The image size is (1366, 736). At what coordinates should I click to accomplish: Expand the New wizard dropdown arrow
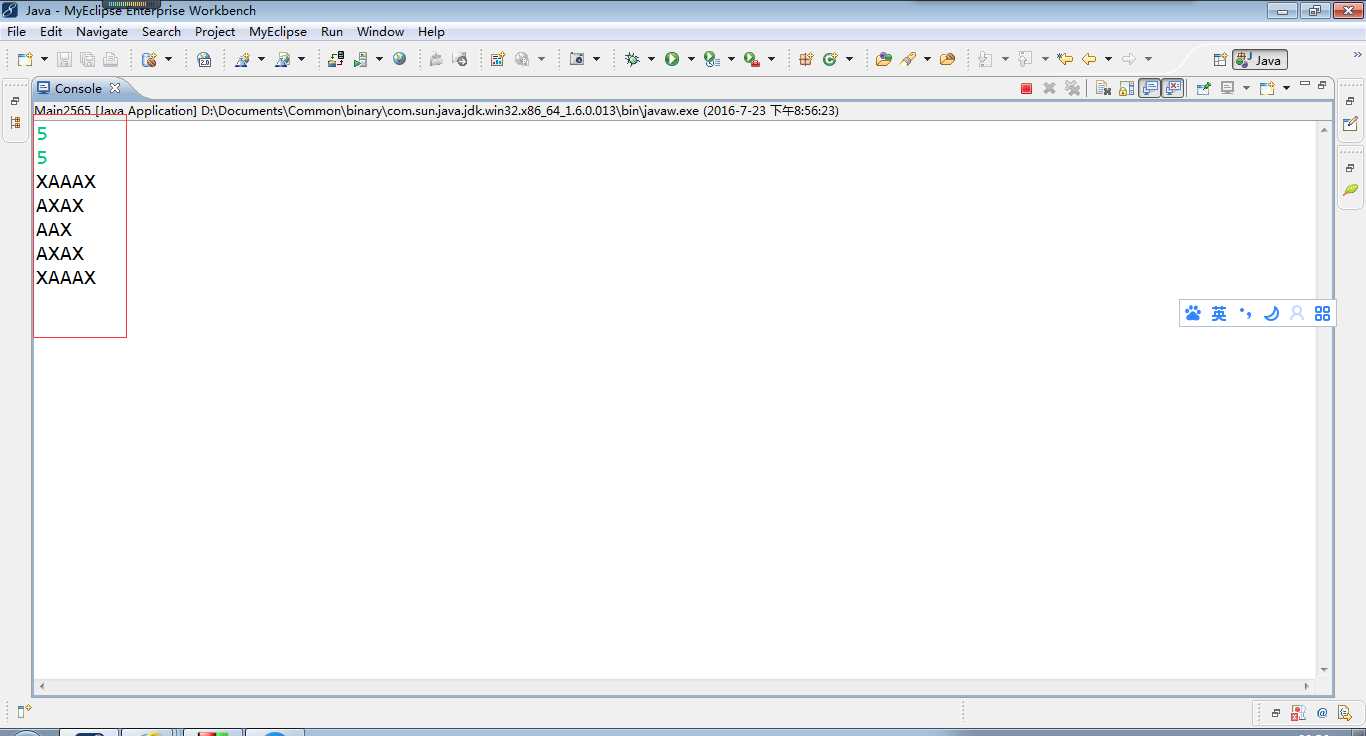[x=44, y=59]
